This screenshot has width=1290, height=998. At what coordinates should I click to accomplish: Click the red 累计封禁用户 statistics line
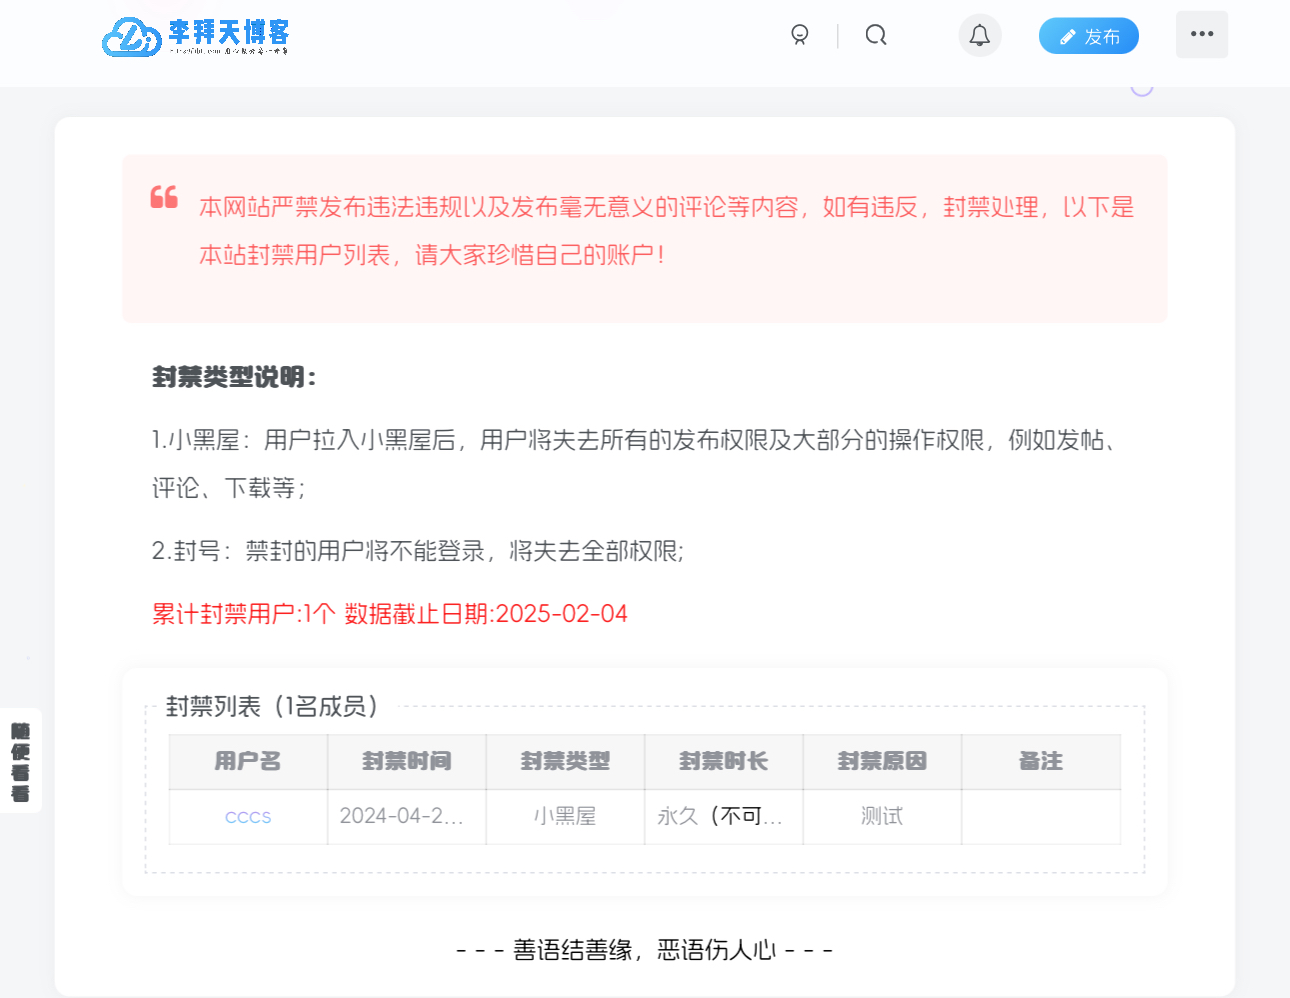[x=390, y=614]
